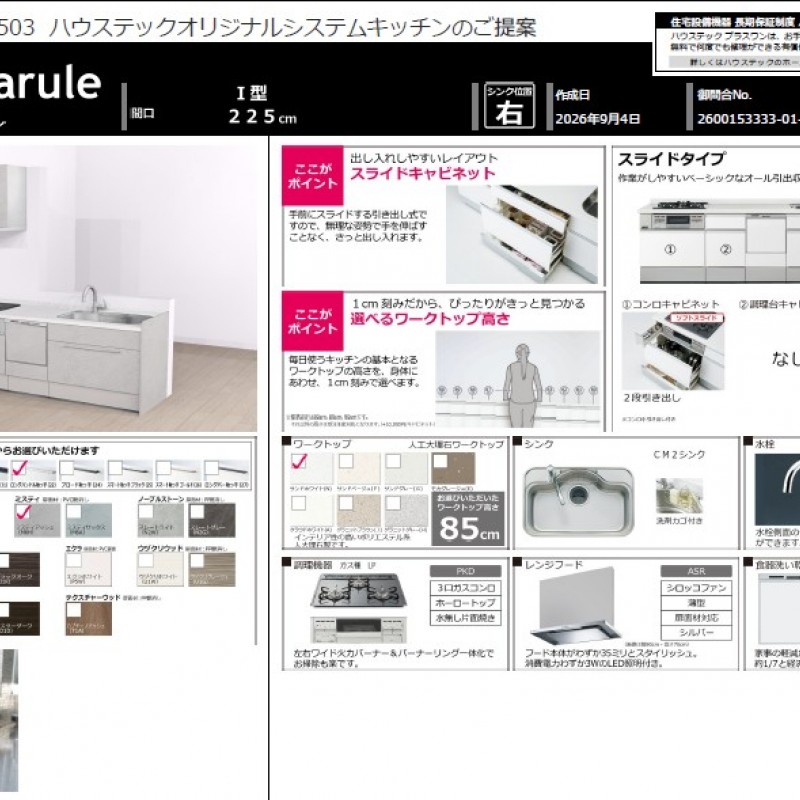Click the circled ② on the cabinet diagram
Screen dimensions: 800x800
(725, 249)
